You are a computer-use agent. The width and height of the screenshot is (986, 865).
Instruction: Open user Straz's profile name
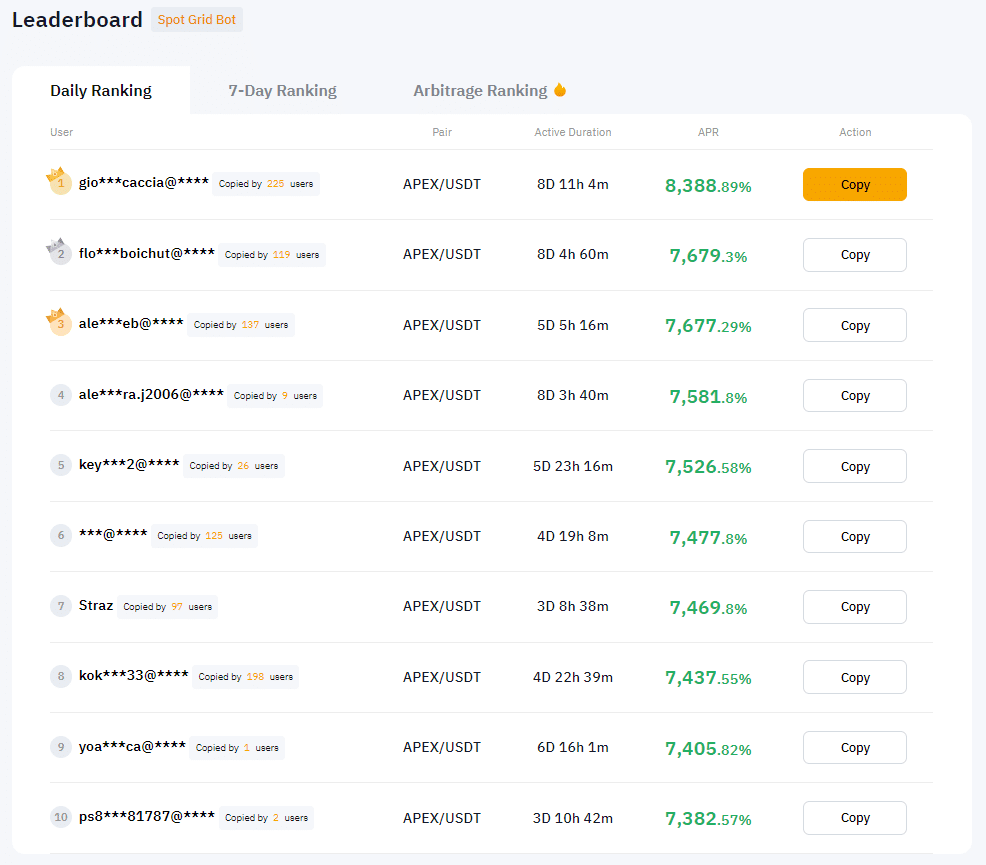96,606
